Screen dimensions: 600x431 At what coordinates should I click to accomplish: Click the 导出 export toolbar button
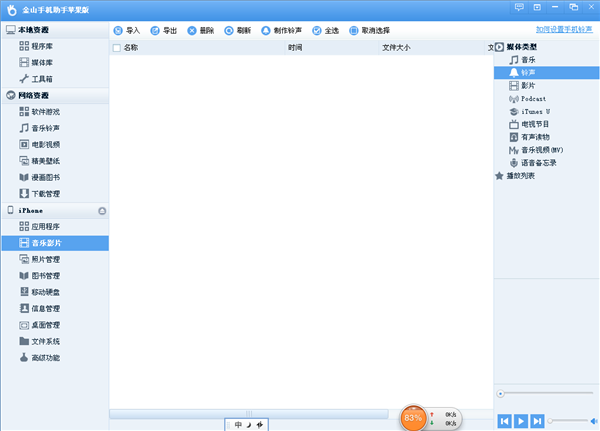click(x=164, y=31)
